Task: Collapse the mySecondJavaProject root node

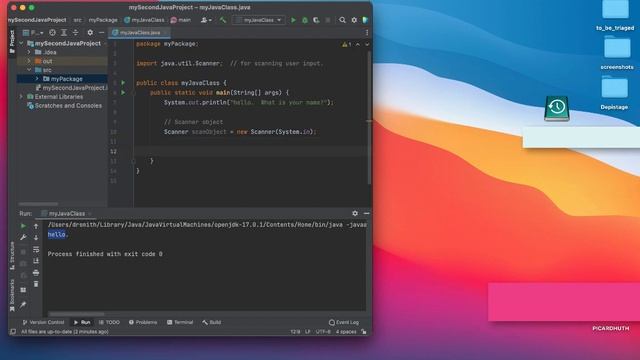Action: click(21, 43)
